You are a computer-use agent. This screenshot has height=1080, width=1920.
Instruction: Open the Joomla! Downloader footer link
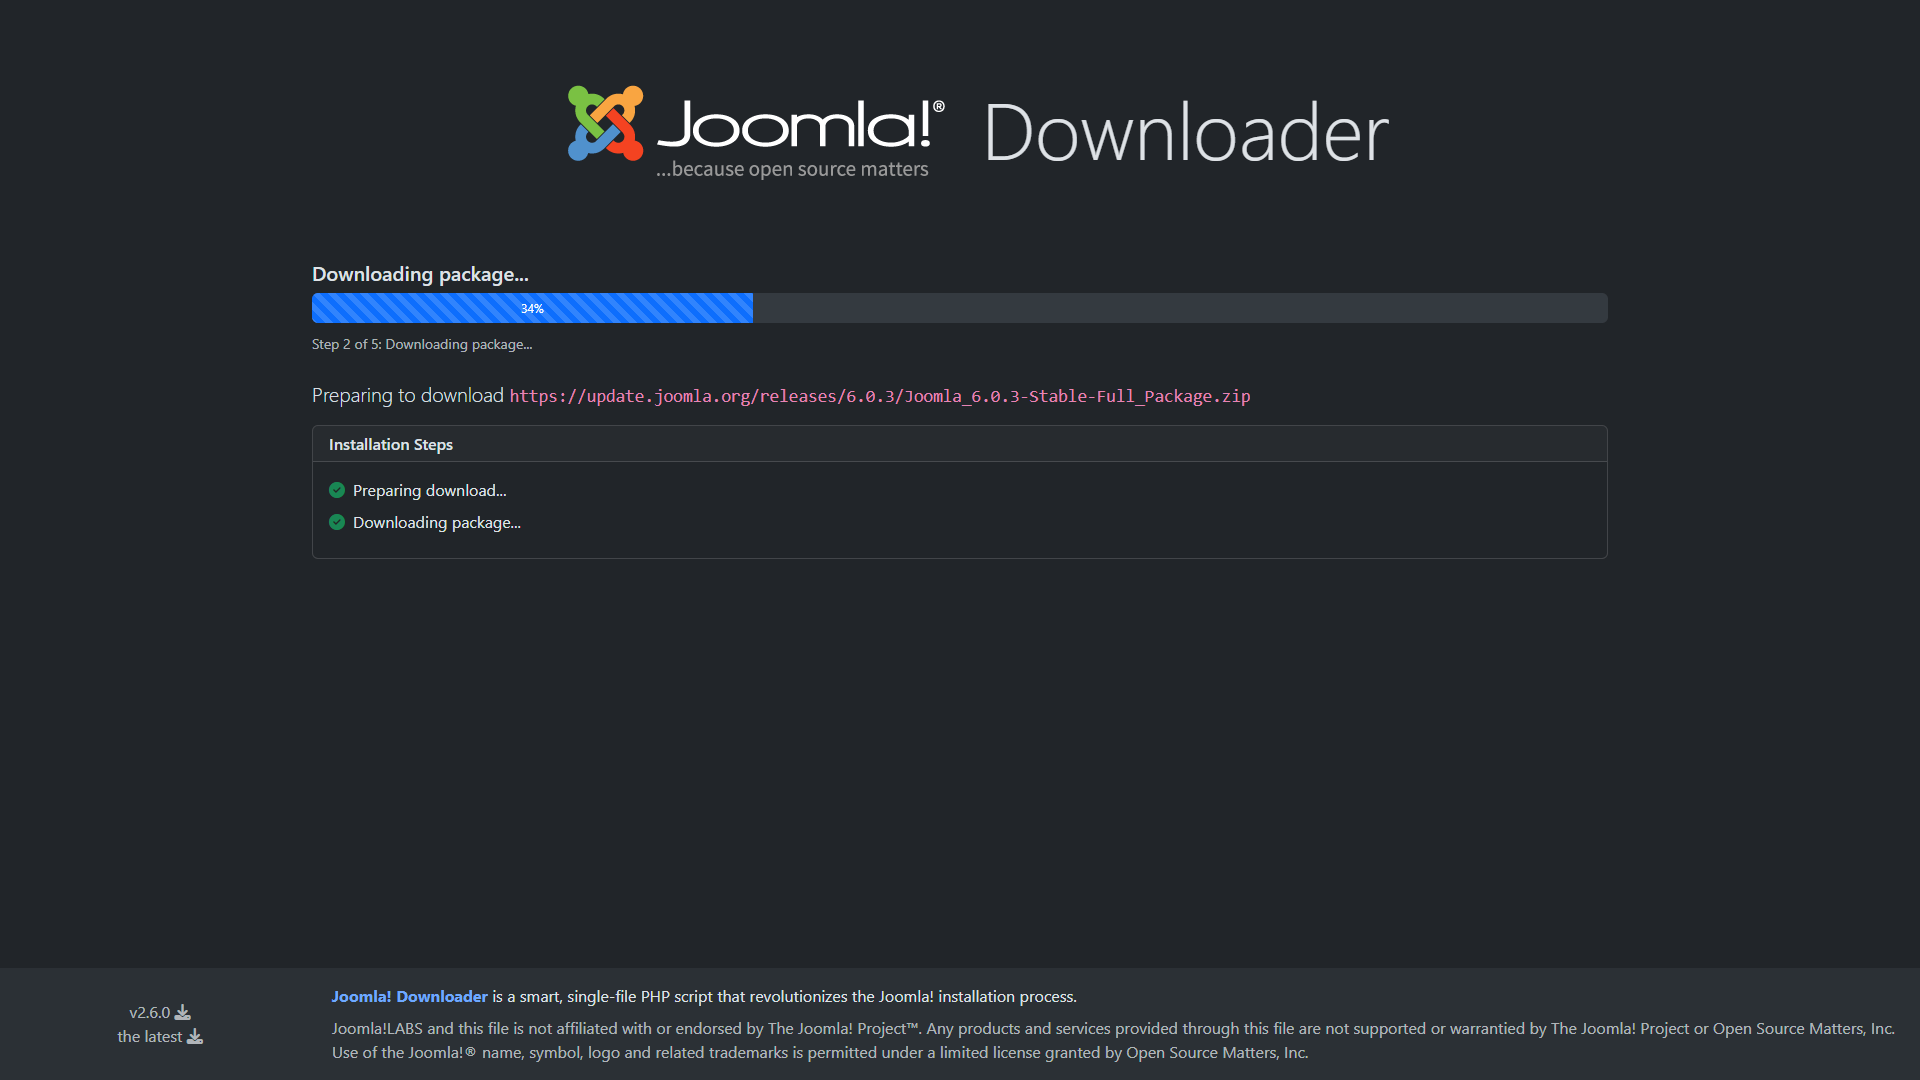[x=409, y=996]
